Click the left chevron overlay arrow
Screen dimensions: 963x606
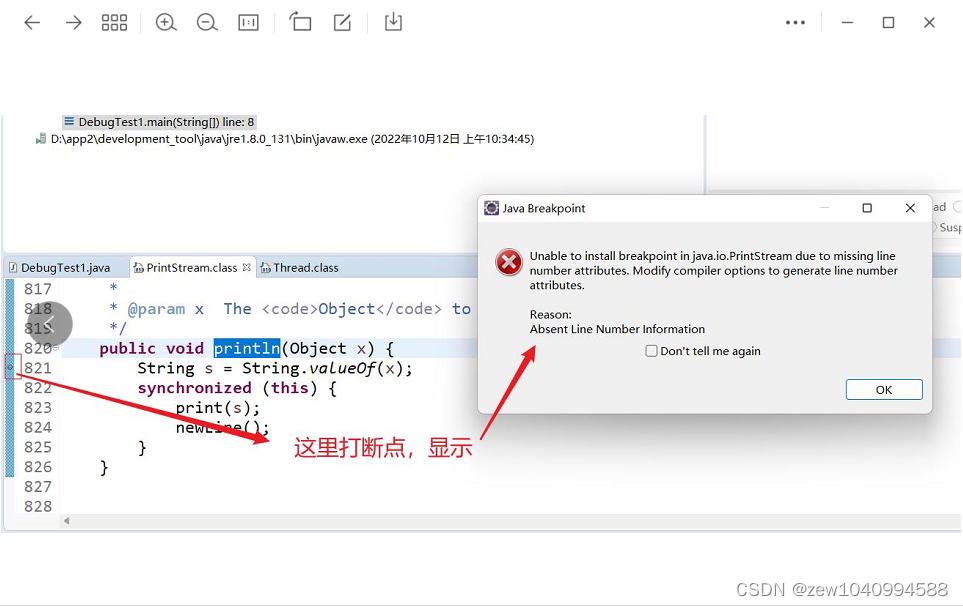point(48,325)
